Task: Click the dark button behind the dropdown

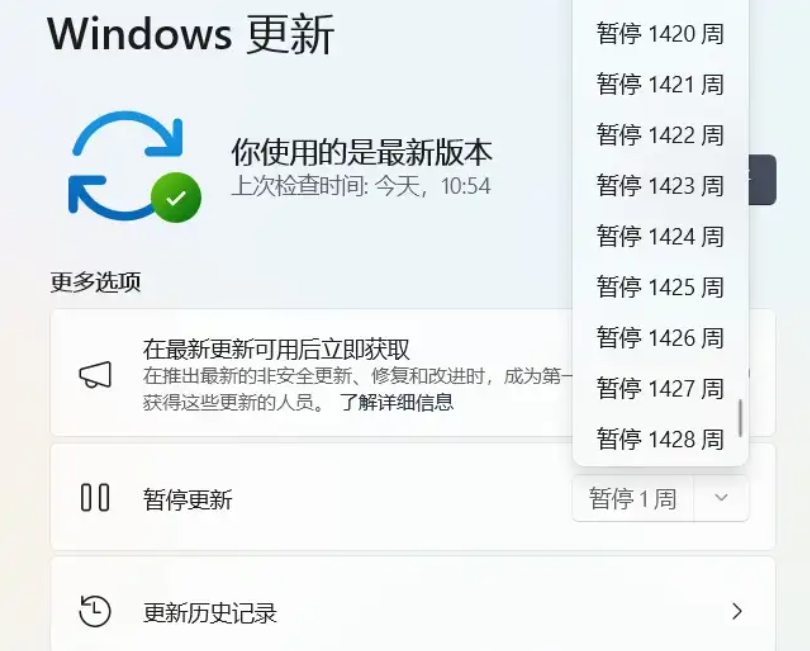Action: (762, 179)
